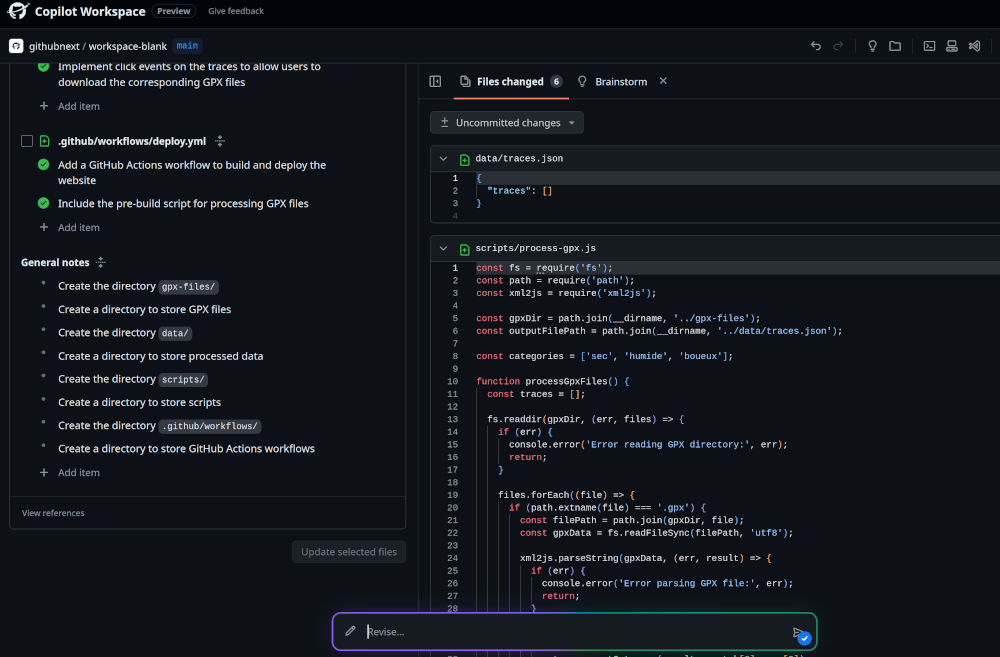This screenshot has width=1000, height=657.
Task: Click the Update selected files button
Action: [x=349, y=552]
